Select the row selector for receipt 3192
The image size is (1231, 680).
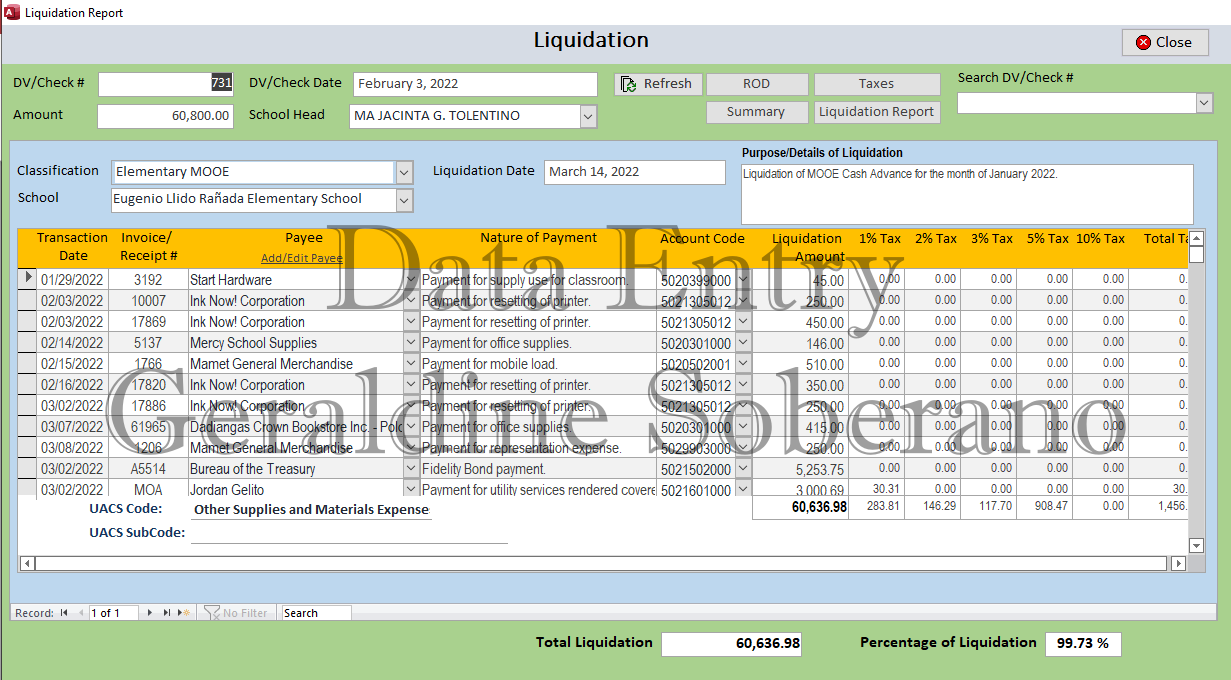pos(27,280)
